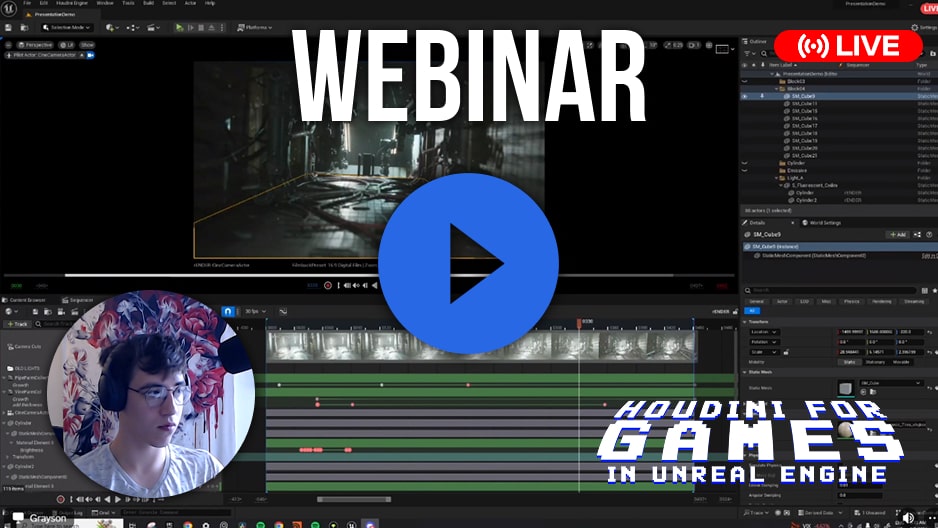This screenshot has width=938, height=528.
Task: Play the sequence in reverse in Sequencer transport
Action: click(108, 499)
